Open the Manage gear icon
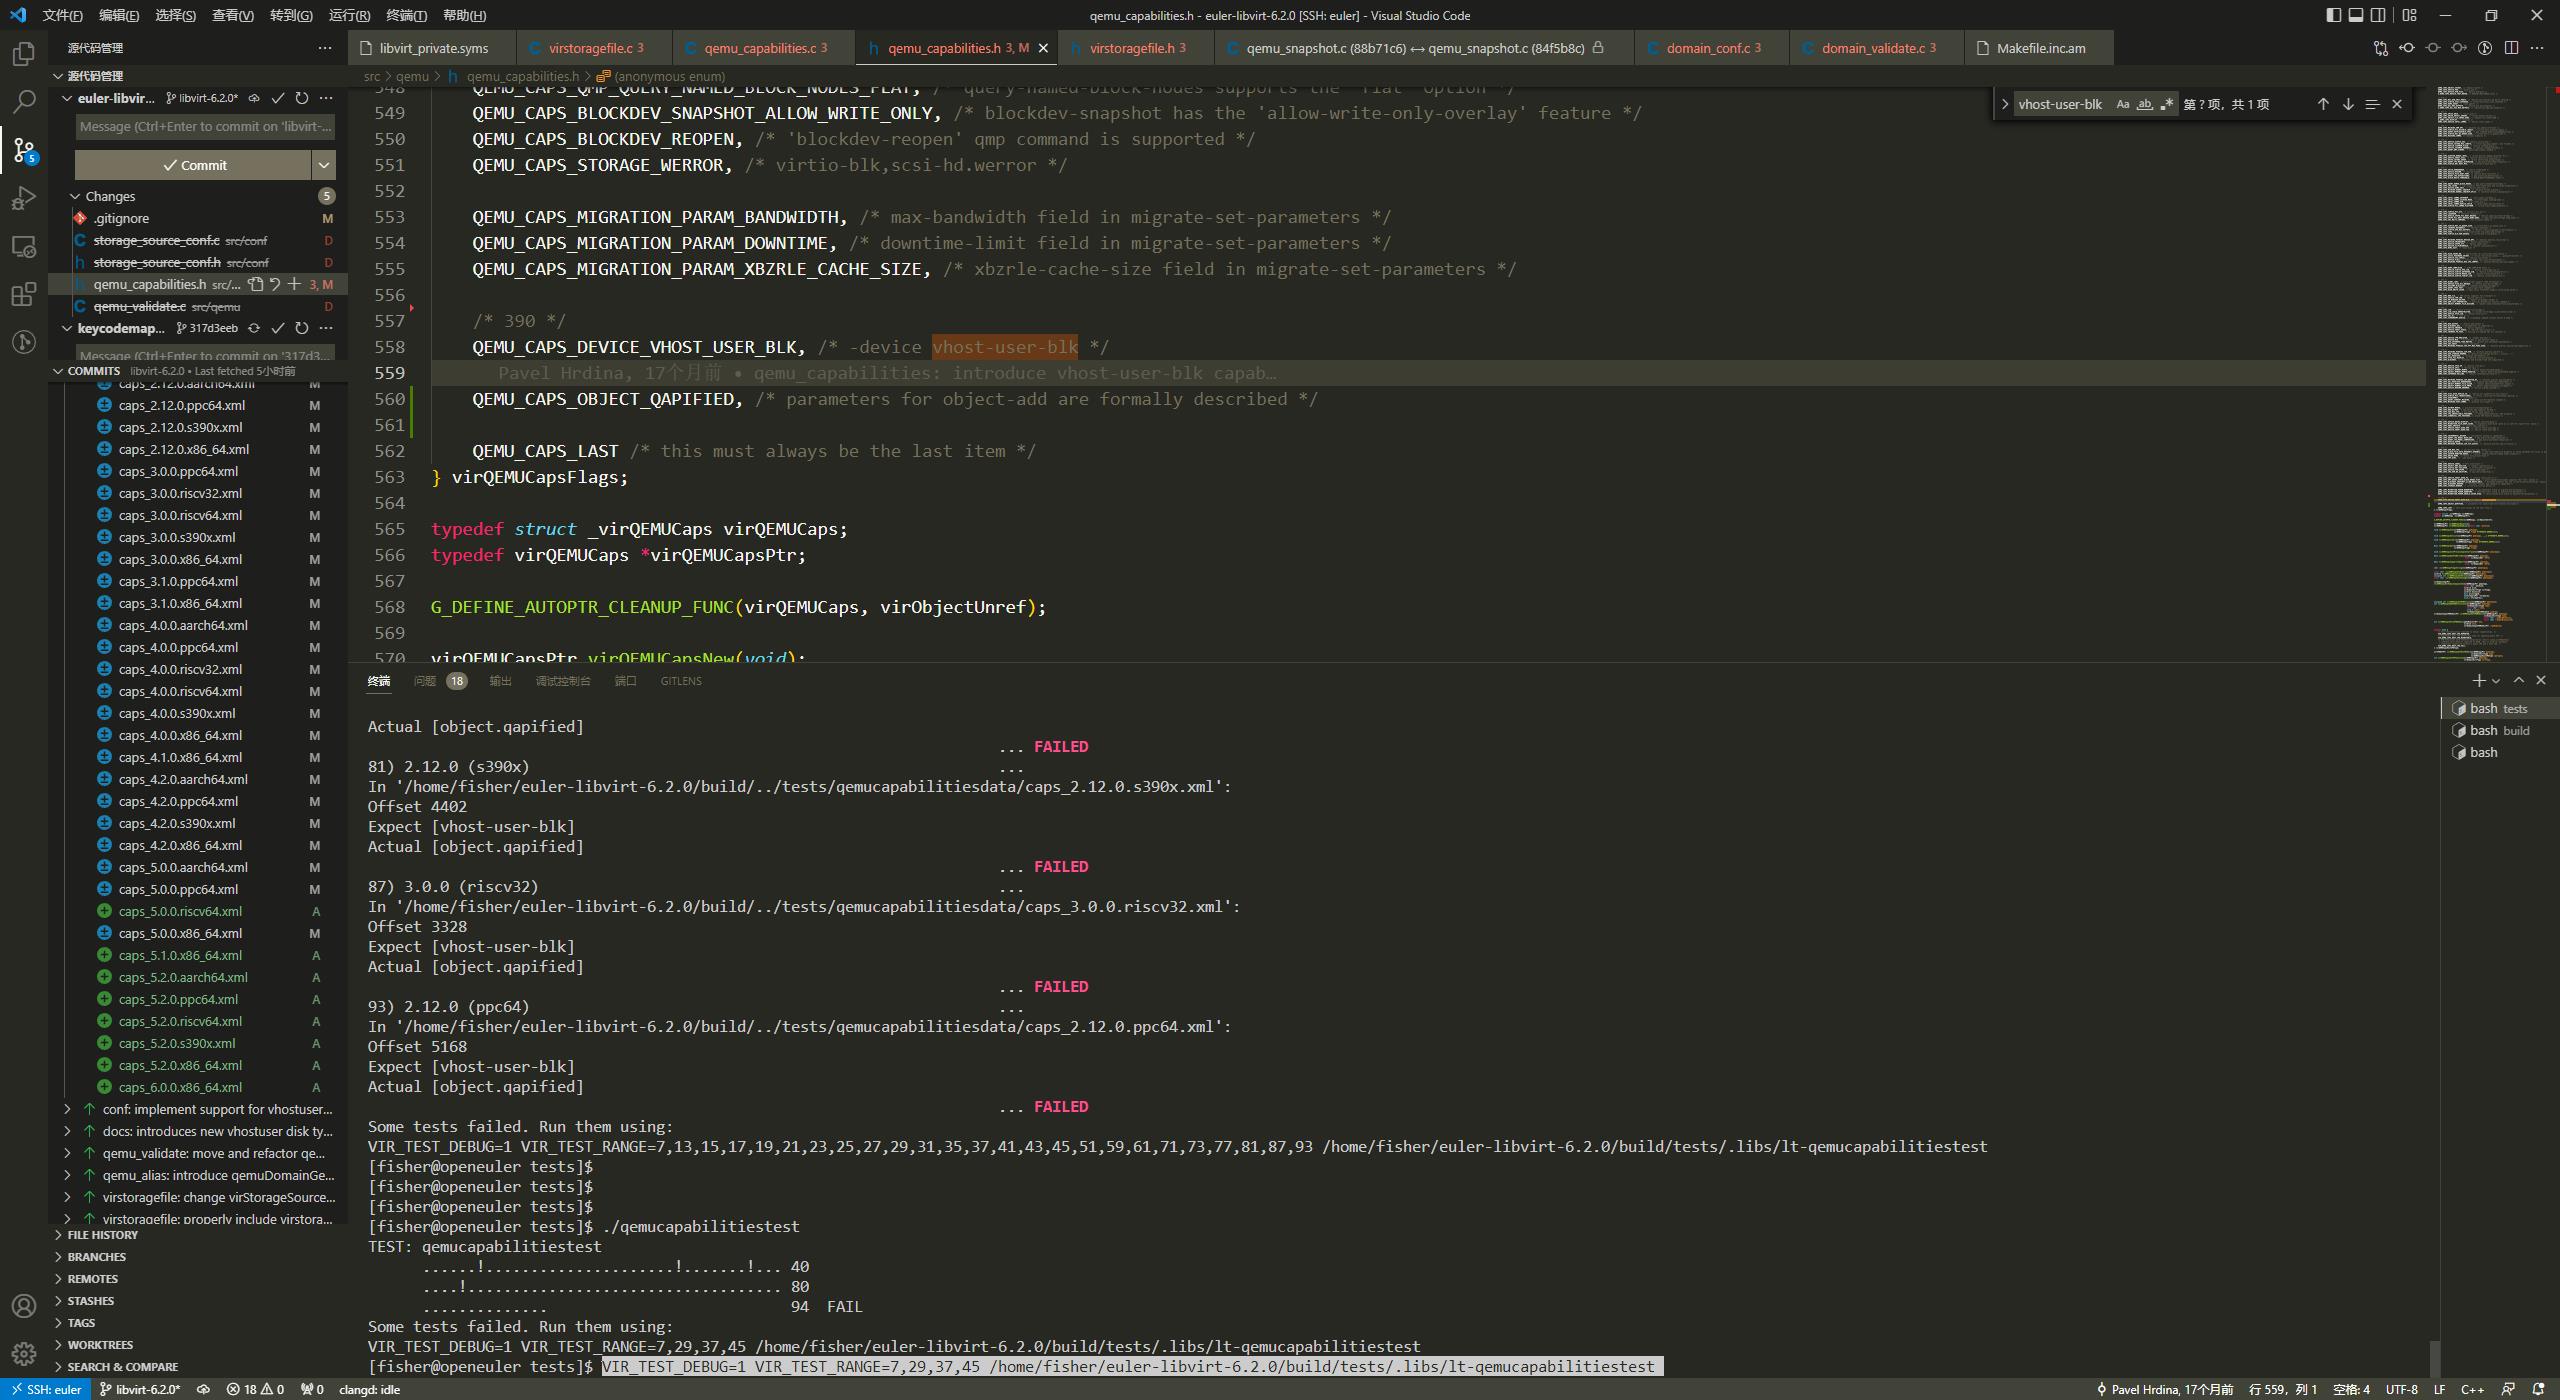Viewport: 2560px width, 1400px height. coord(24,1354)
